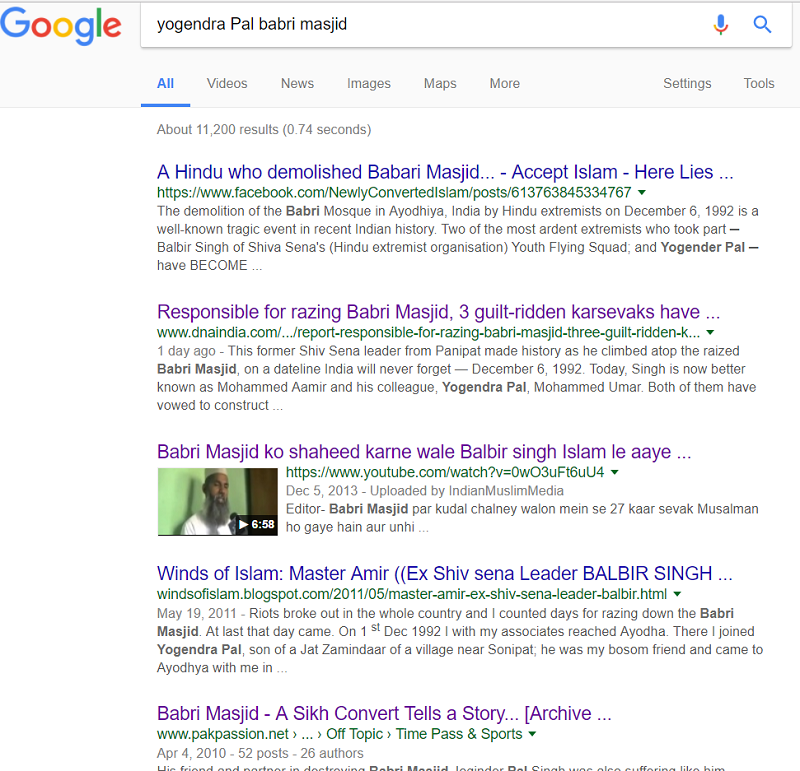
Task: Click the youtube.com/watch URL text
Action: 445,472
